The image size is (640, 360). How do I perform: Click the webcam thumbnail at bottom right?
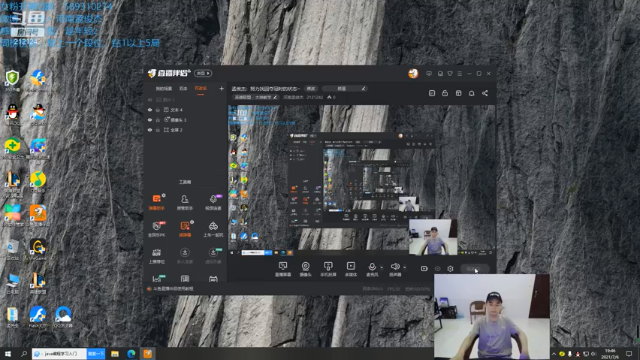(492, 316)
